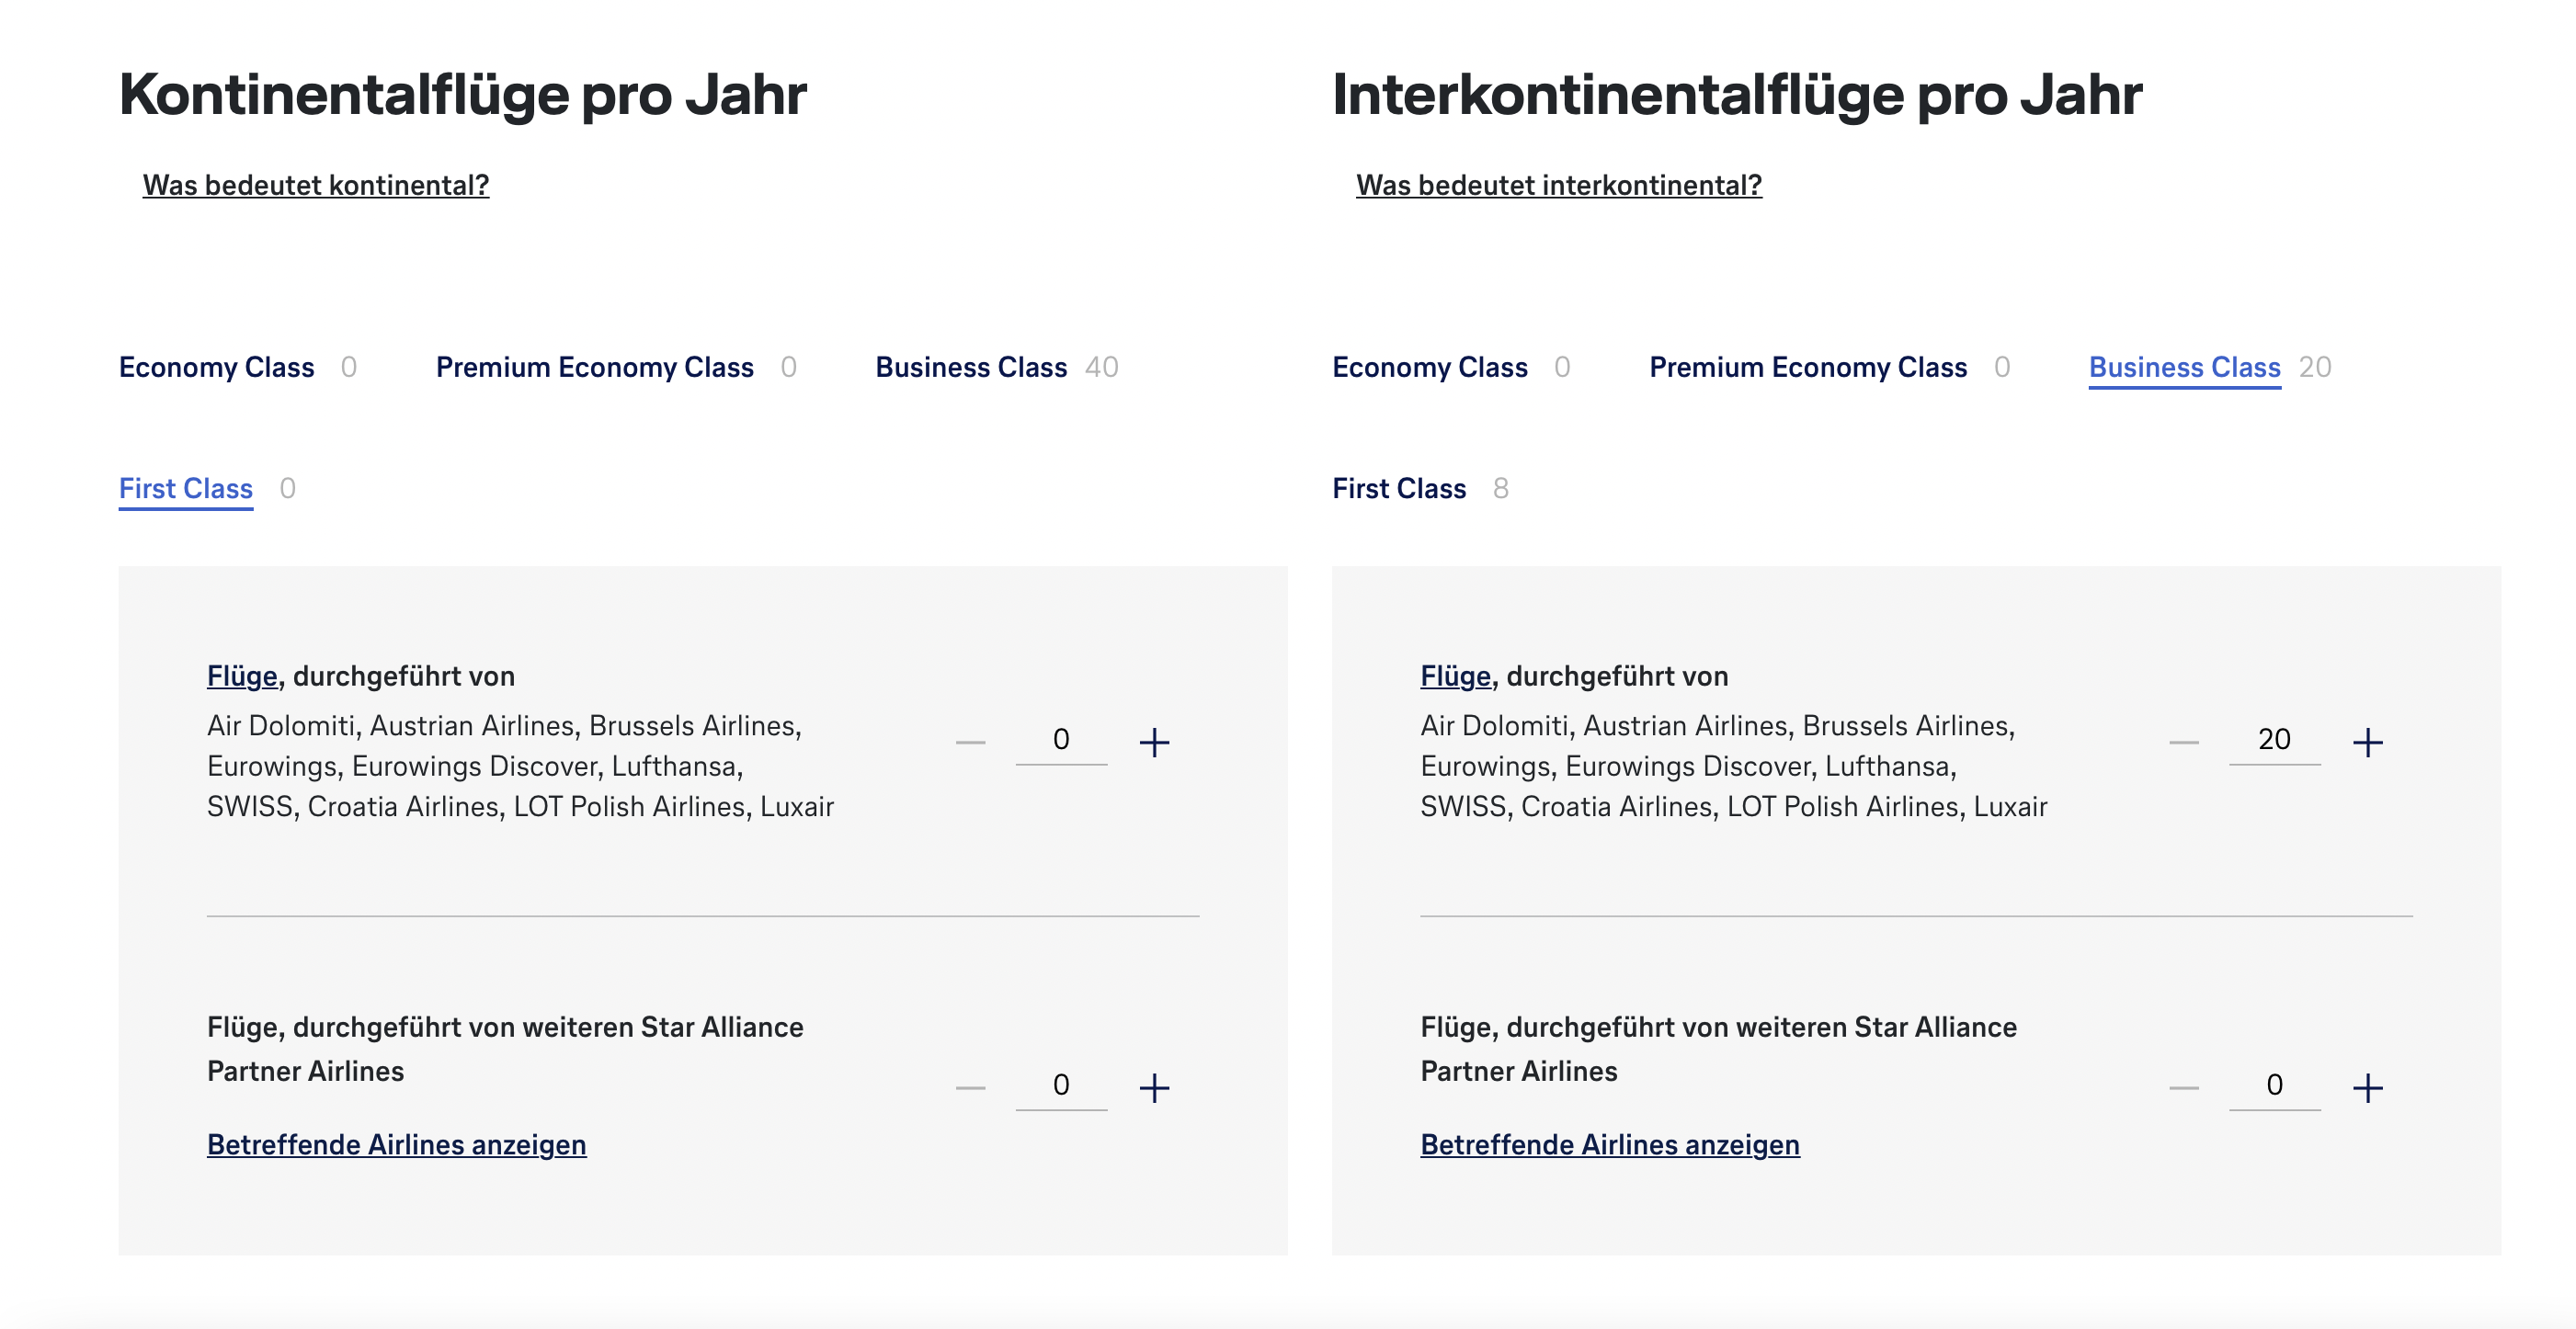Select intercontinental Economy Class tab

click(1429, 367)
